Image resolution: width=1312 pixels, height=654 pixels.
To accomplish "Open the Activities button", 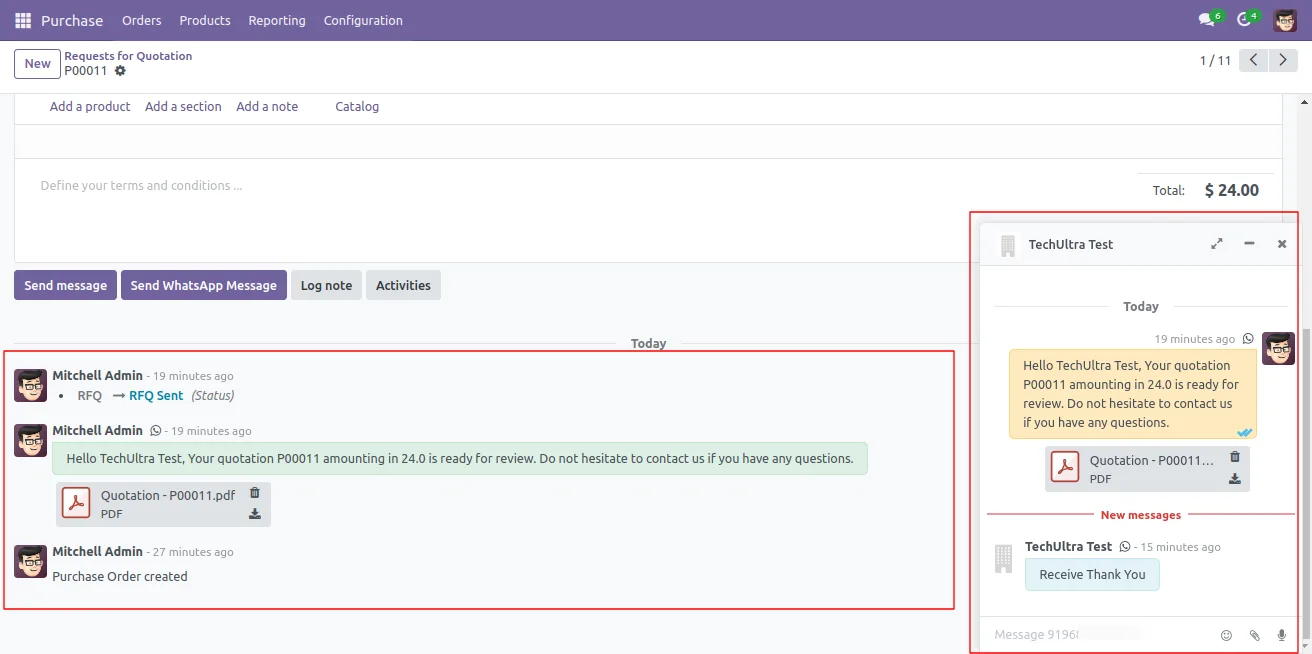I will [x=403, y=285].
